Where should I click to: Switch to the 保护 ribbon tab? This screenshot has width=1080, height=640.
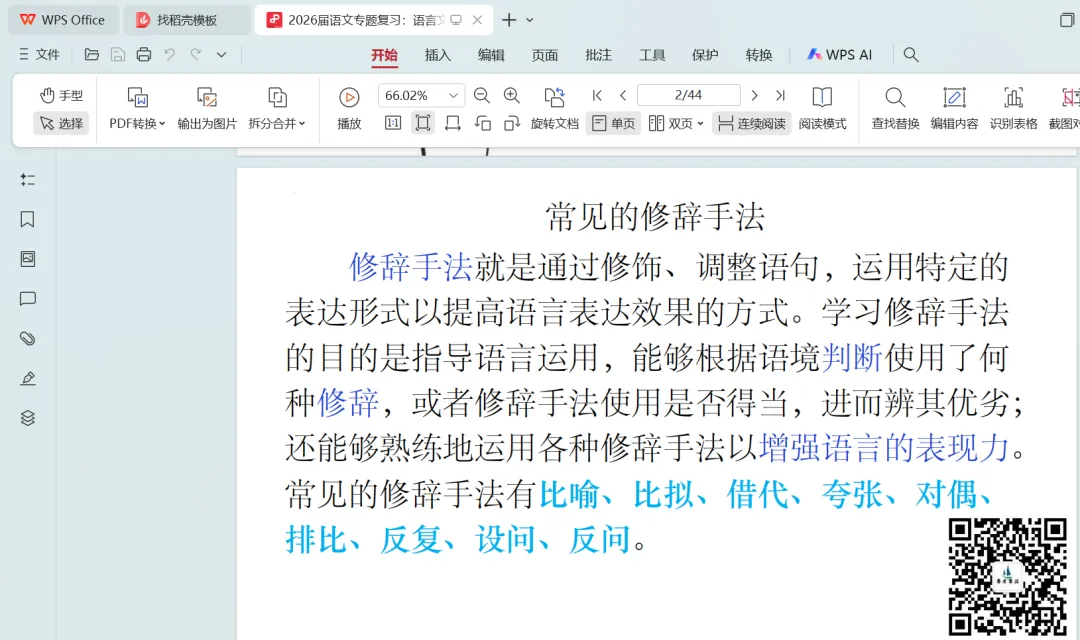tap(705, 55)
